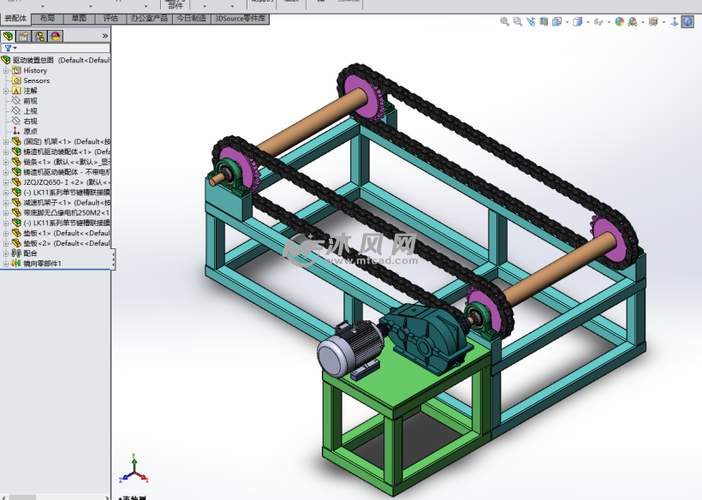Toggle the Hide/Show Items glasses icon
This screenshot has height=500, width=702.
600,21
